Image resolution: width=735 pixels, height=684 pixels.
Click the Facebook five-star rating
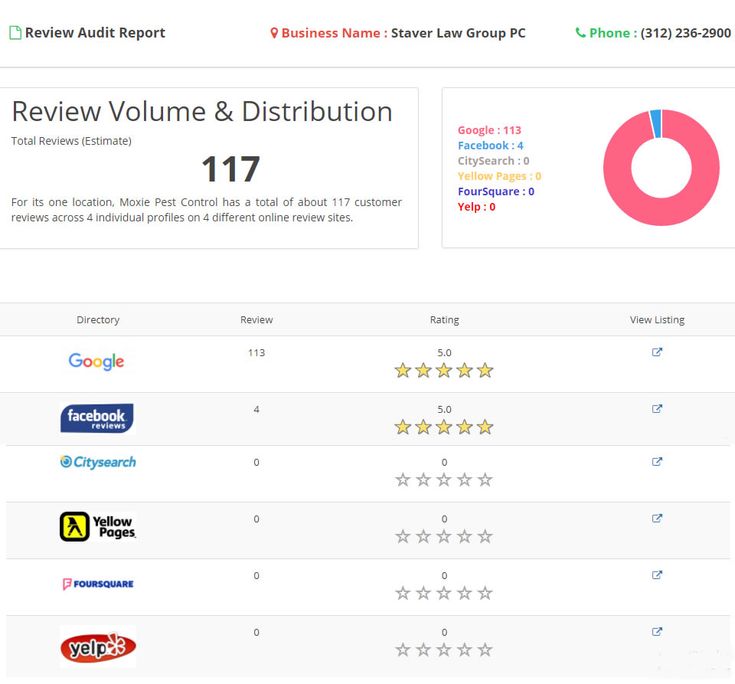pyautogui.click(x=444, y=427)
